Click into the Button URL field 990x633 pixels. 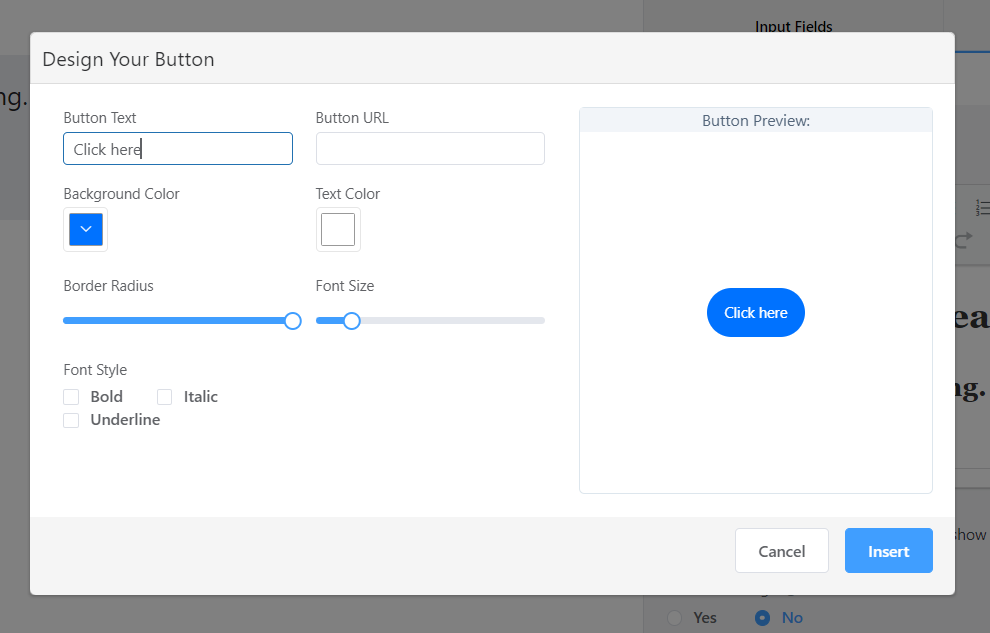coord(430,149)
